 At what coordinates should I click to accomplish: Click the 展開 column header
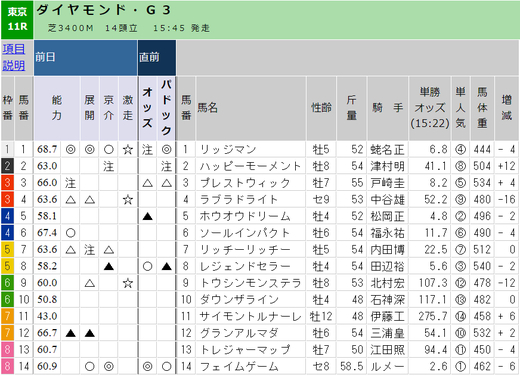[89, 108]
